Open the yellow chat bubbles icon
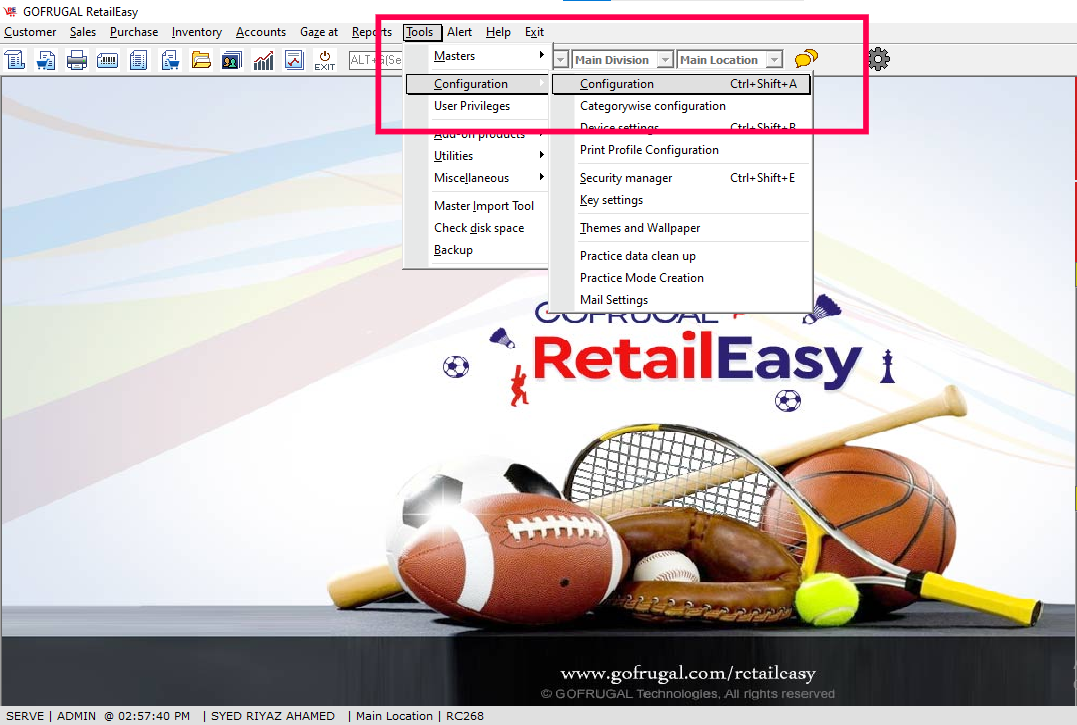1077x725 pixels. [x=806, y=59]
